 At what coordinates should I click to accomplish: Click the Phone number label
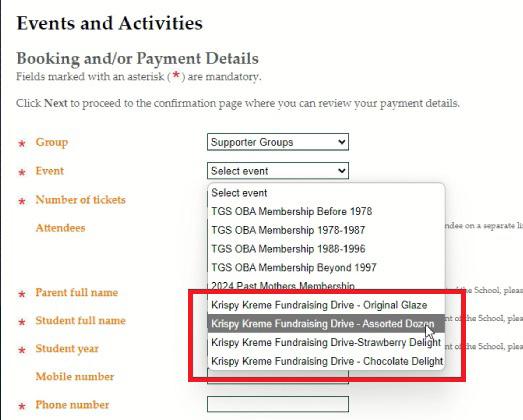pos(72,405)
